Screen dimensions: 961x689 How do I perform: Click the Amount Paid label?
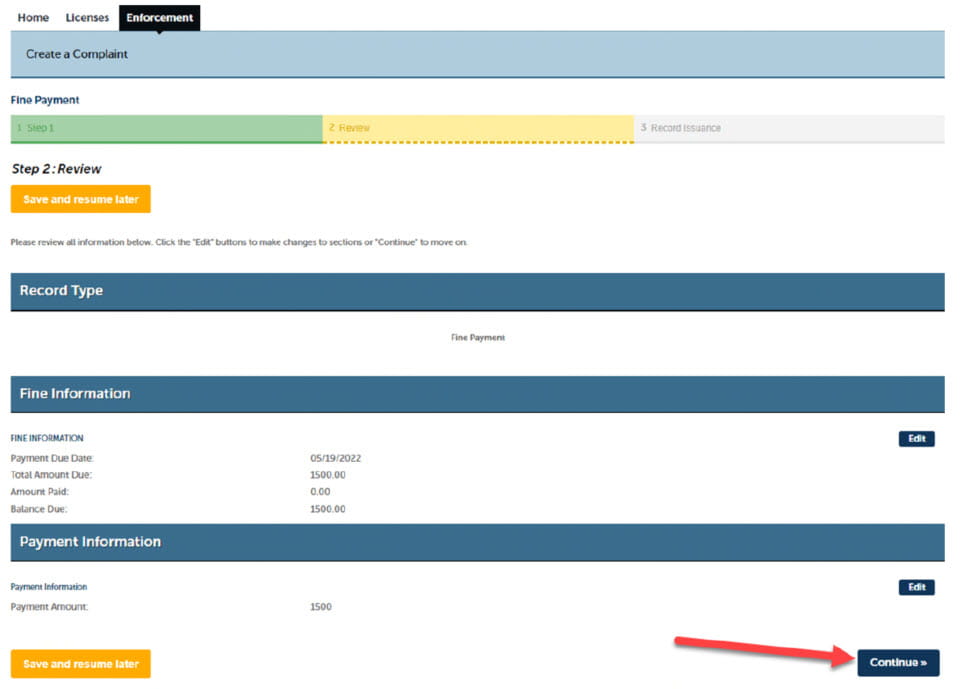tap(40, 492)
